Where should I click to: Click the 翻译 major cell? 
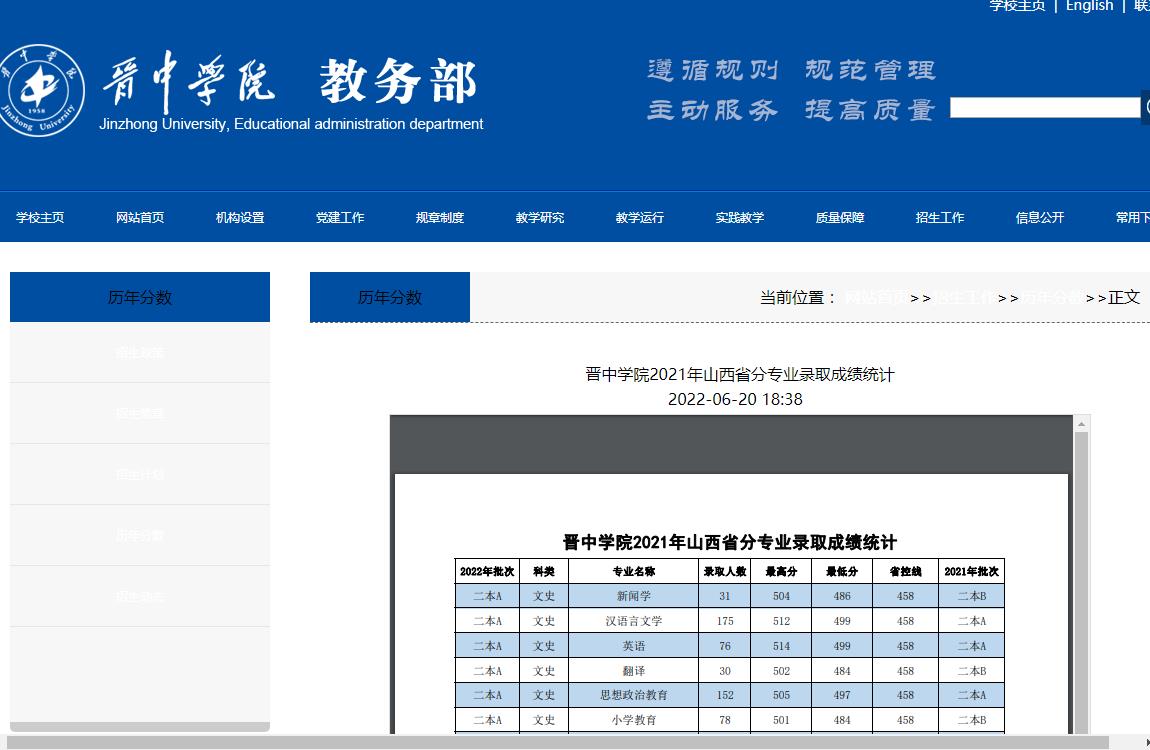pyautogui.click(x=634, y=671)
